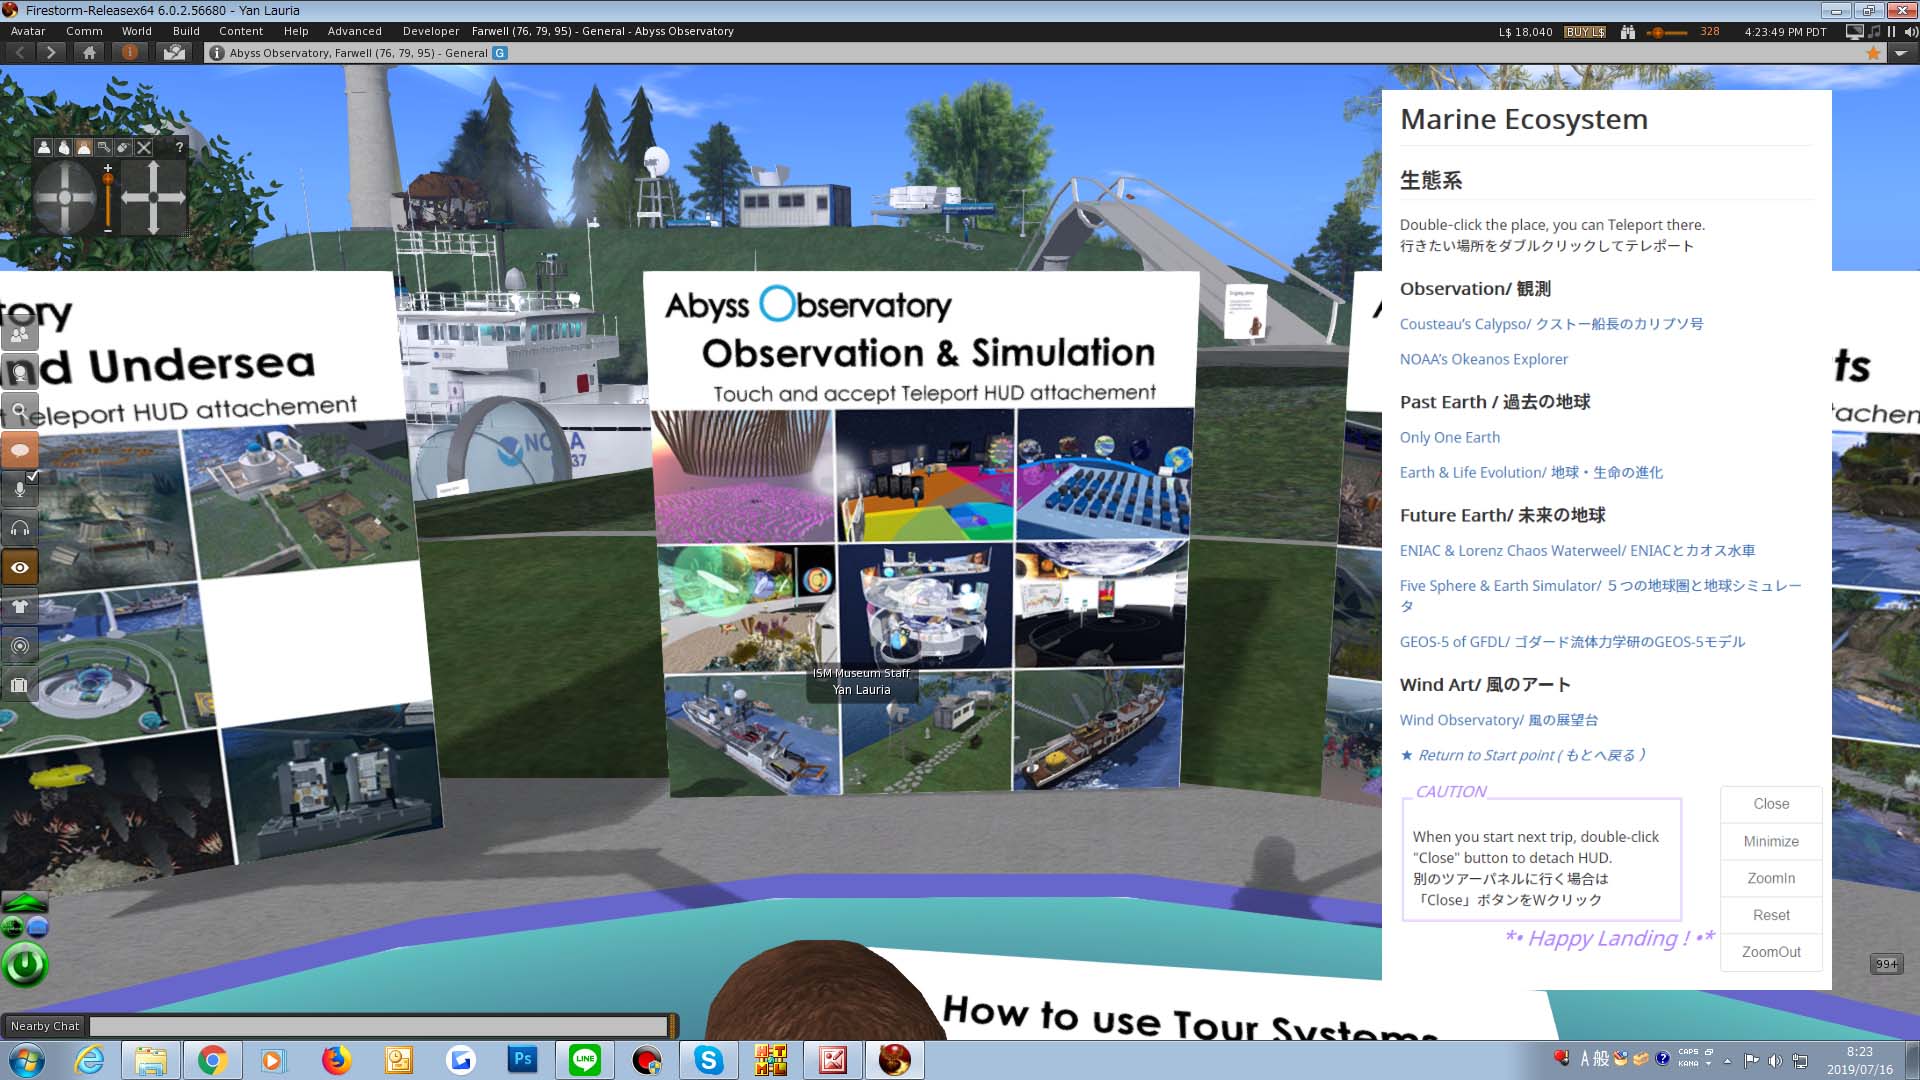Image resolution: width=1920 pixels, height=1080 pixels.
Task: Click the location info icon in address bar
Action: pos(217,53)
